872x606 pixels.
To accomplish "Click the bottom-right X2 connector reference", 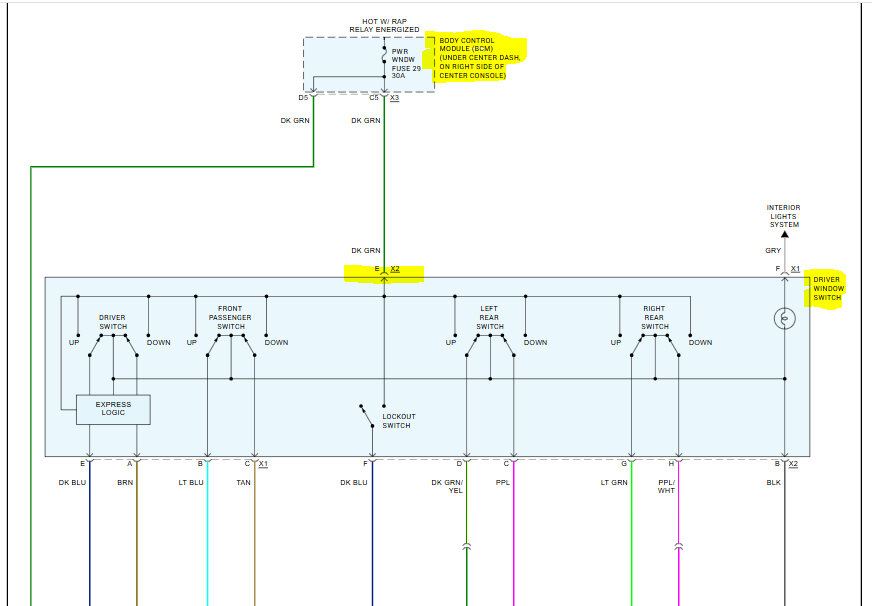I will tap(794, 464).
